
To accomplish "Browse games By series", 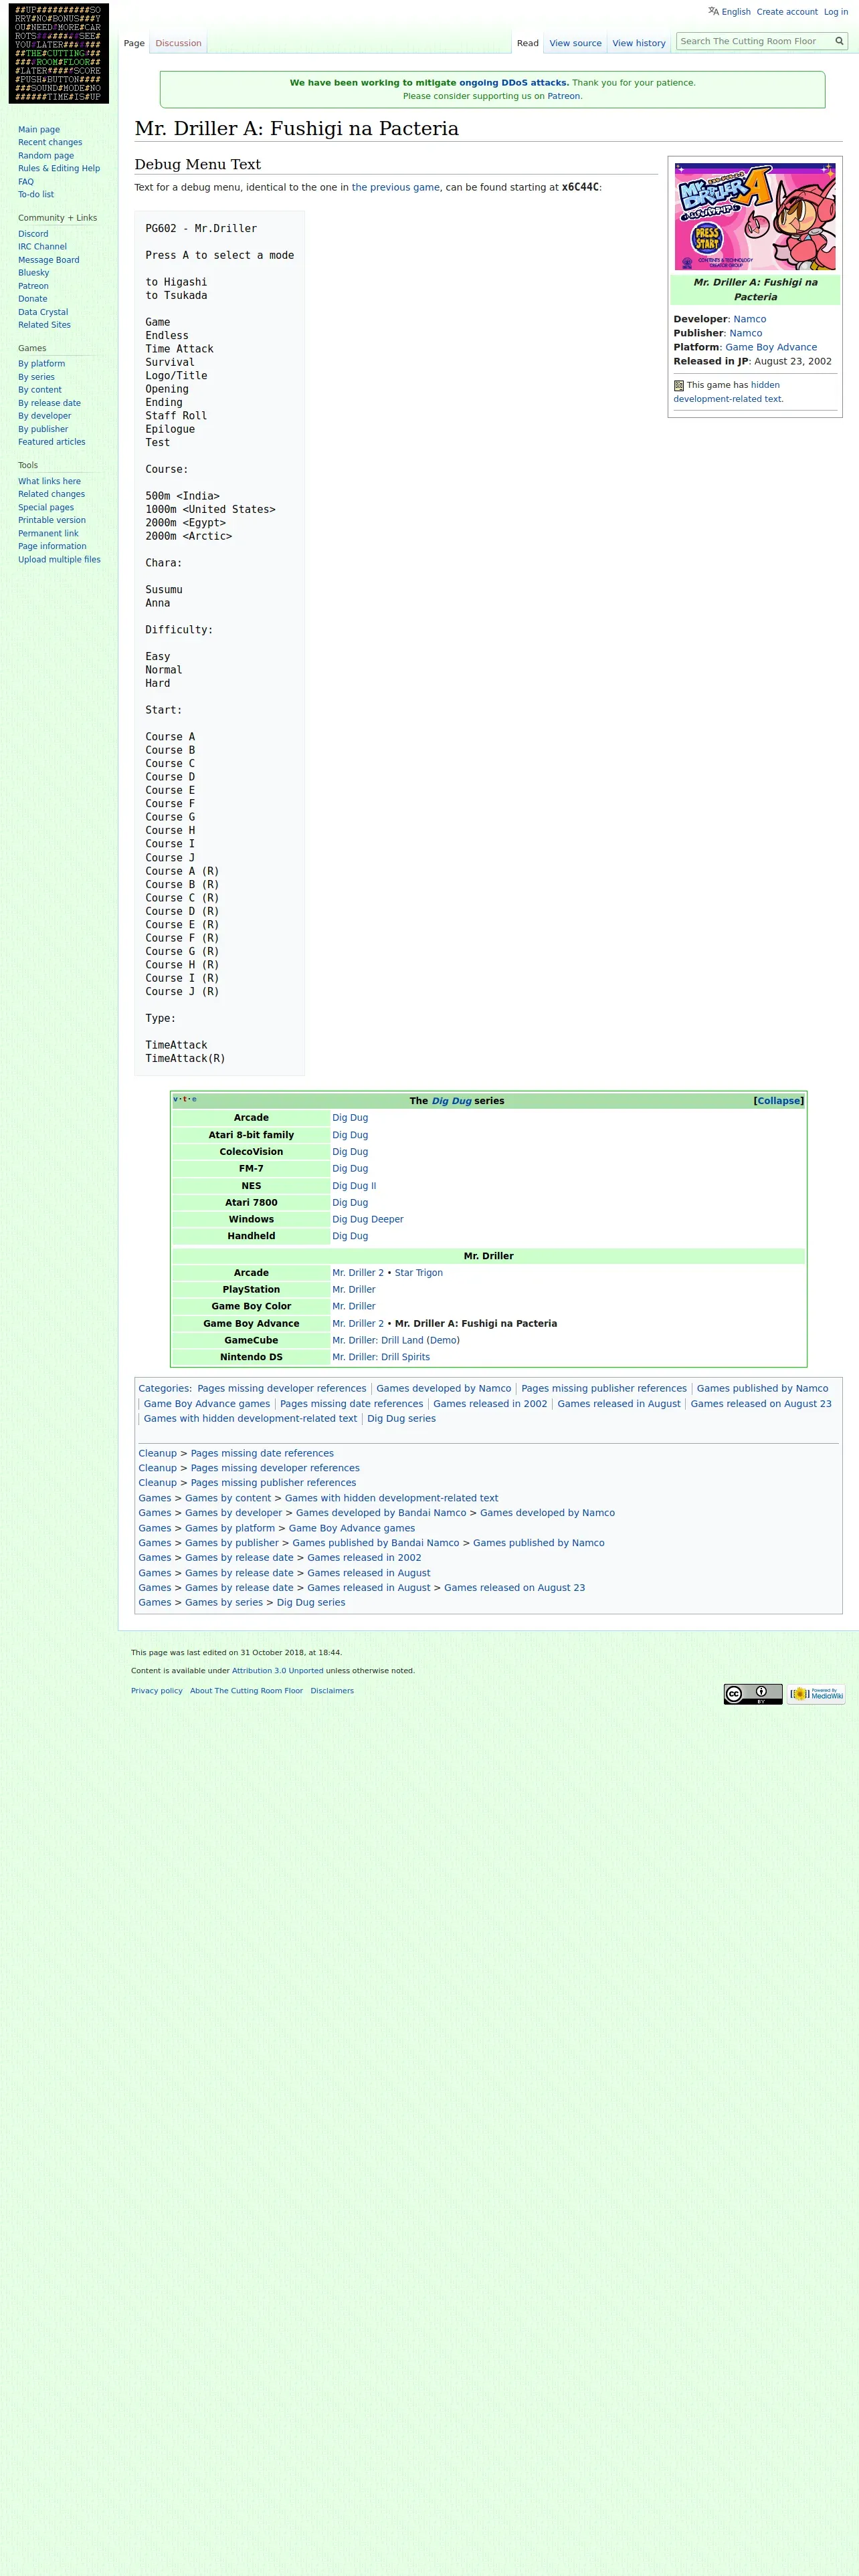I will [x=36, y=377].
